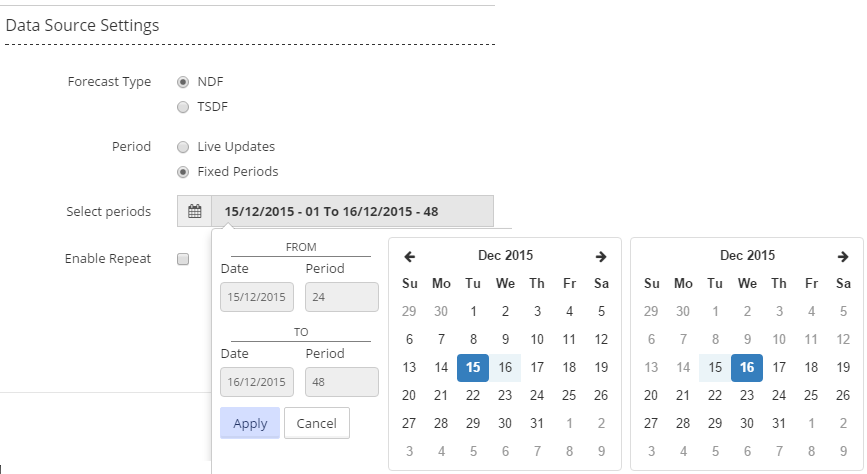The width and height of the screenshot is (867, 474).
Task: Select highlighted day 16 in right calendar
Action: point(747,368)
